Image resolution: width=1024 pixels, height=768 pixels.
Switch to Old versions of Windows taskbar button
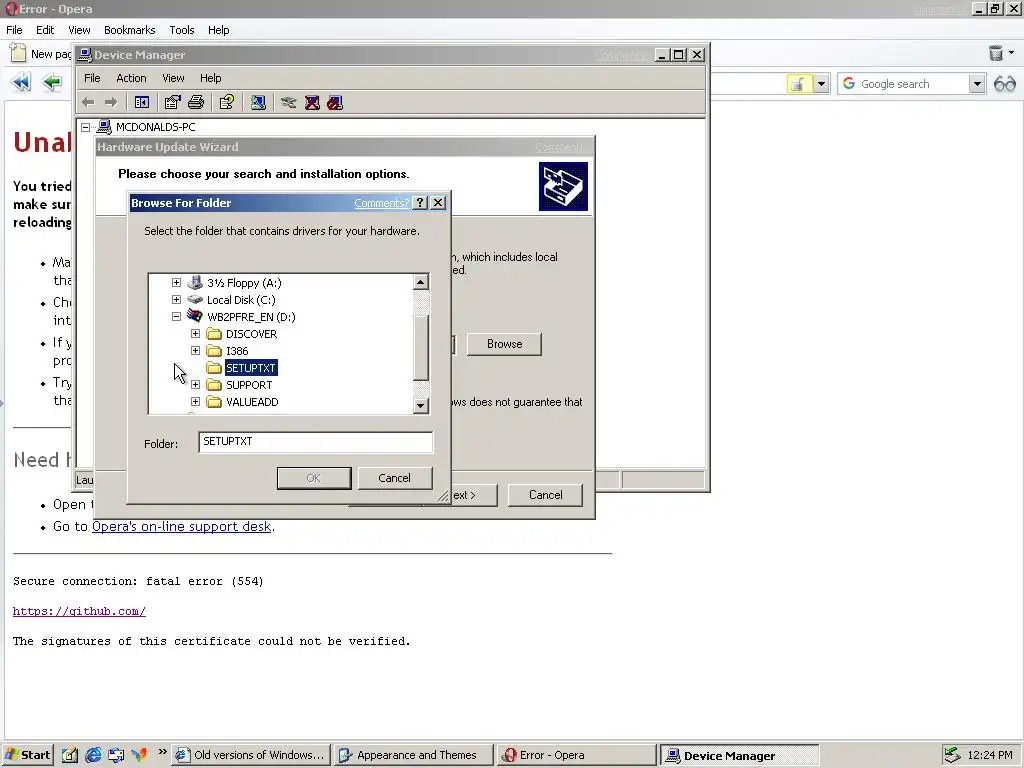coord(251,755)
